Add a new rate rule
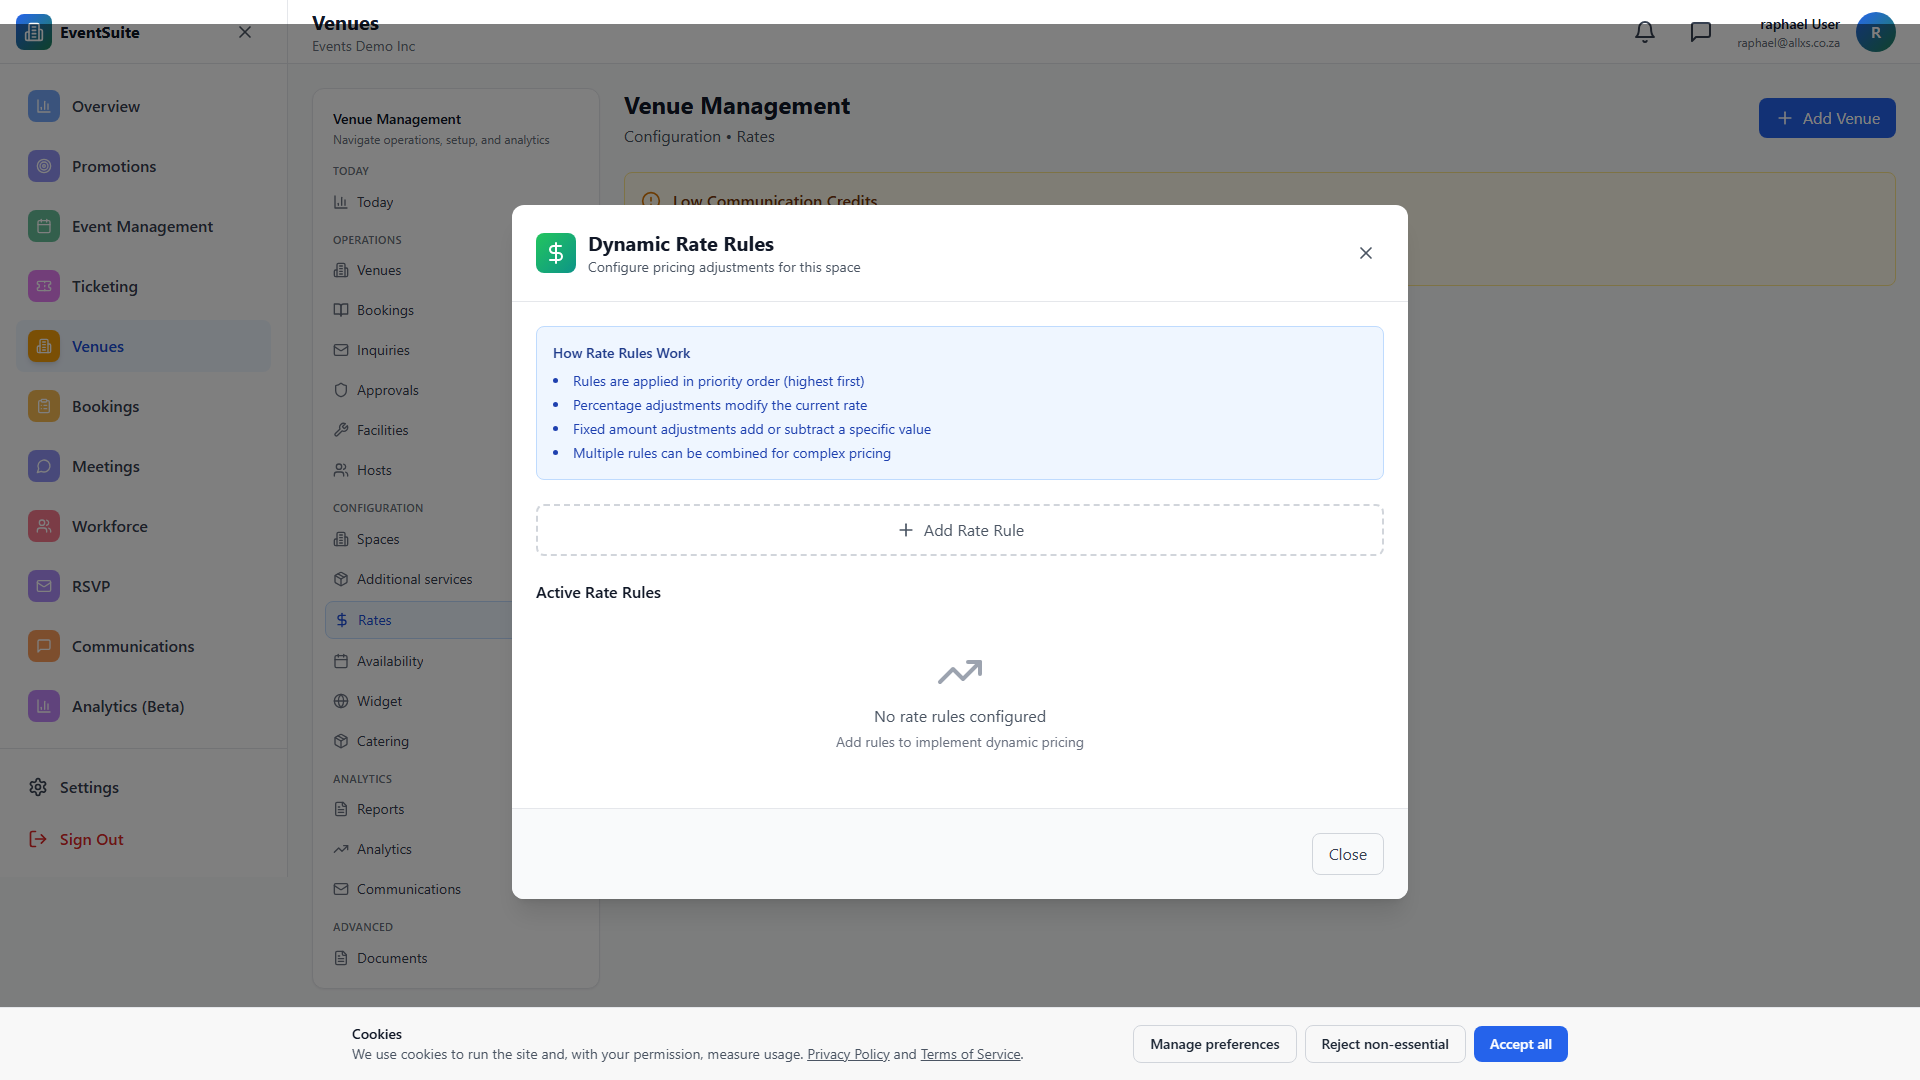 (960, 530)
